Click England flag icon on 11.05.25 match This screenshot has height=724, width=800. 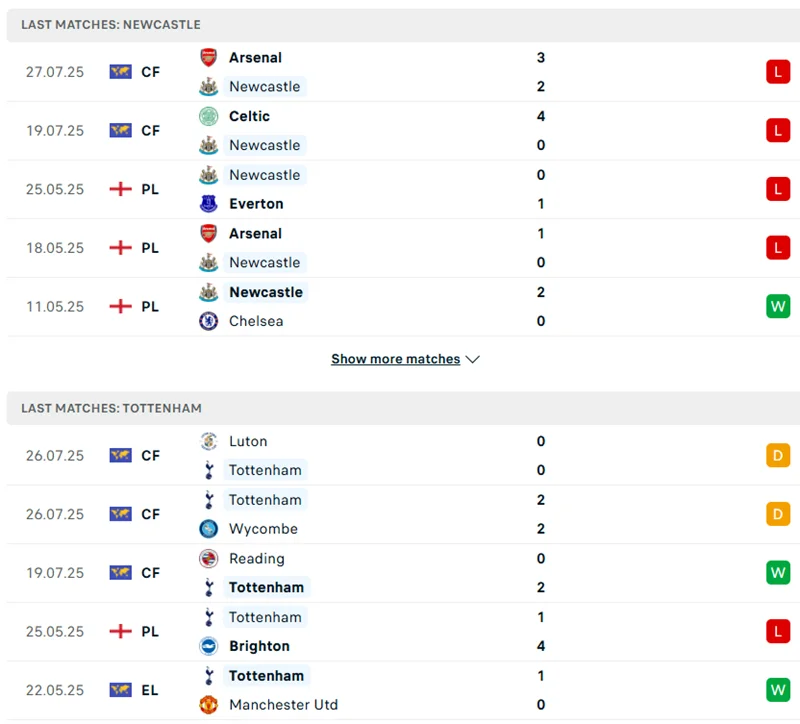121,306
